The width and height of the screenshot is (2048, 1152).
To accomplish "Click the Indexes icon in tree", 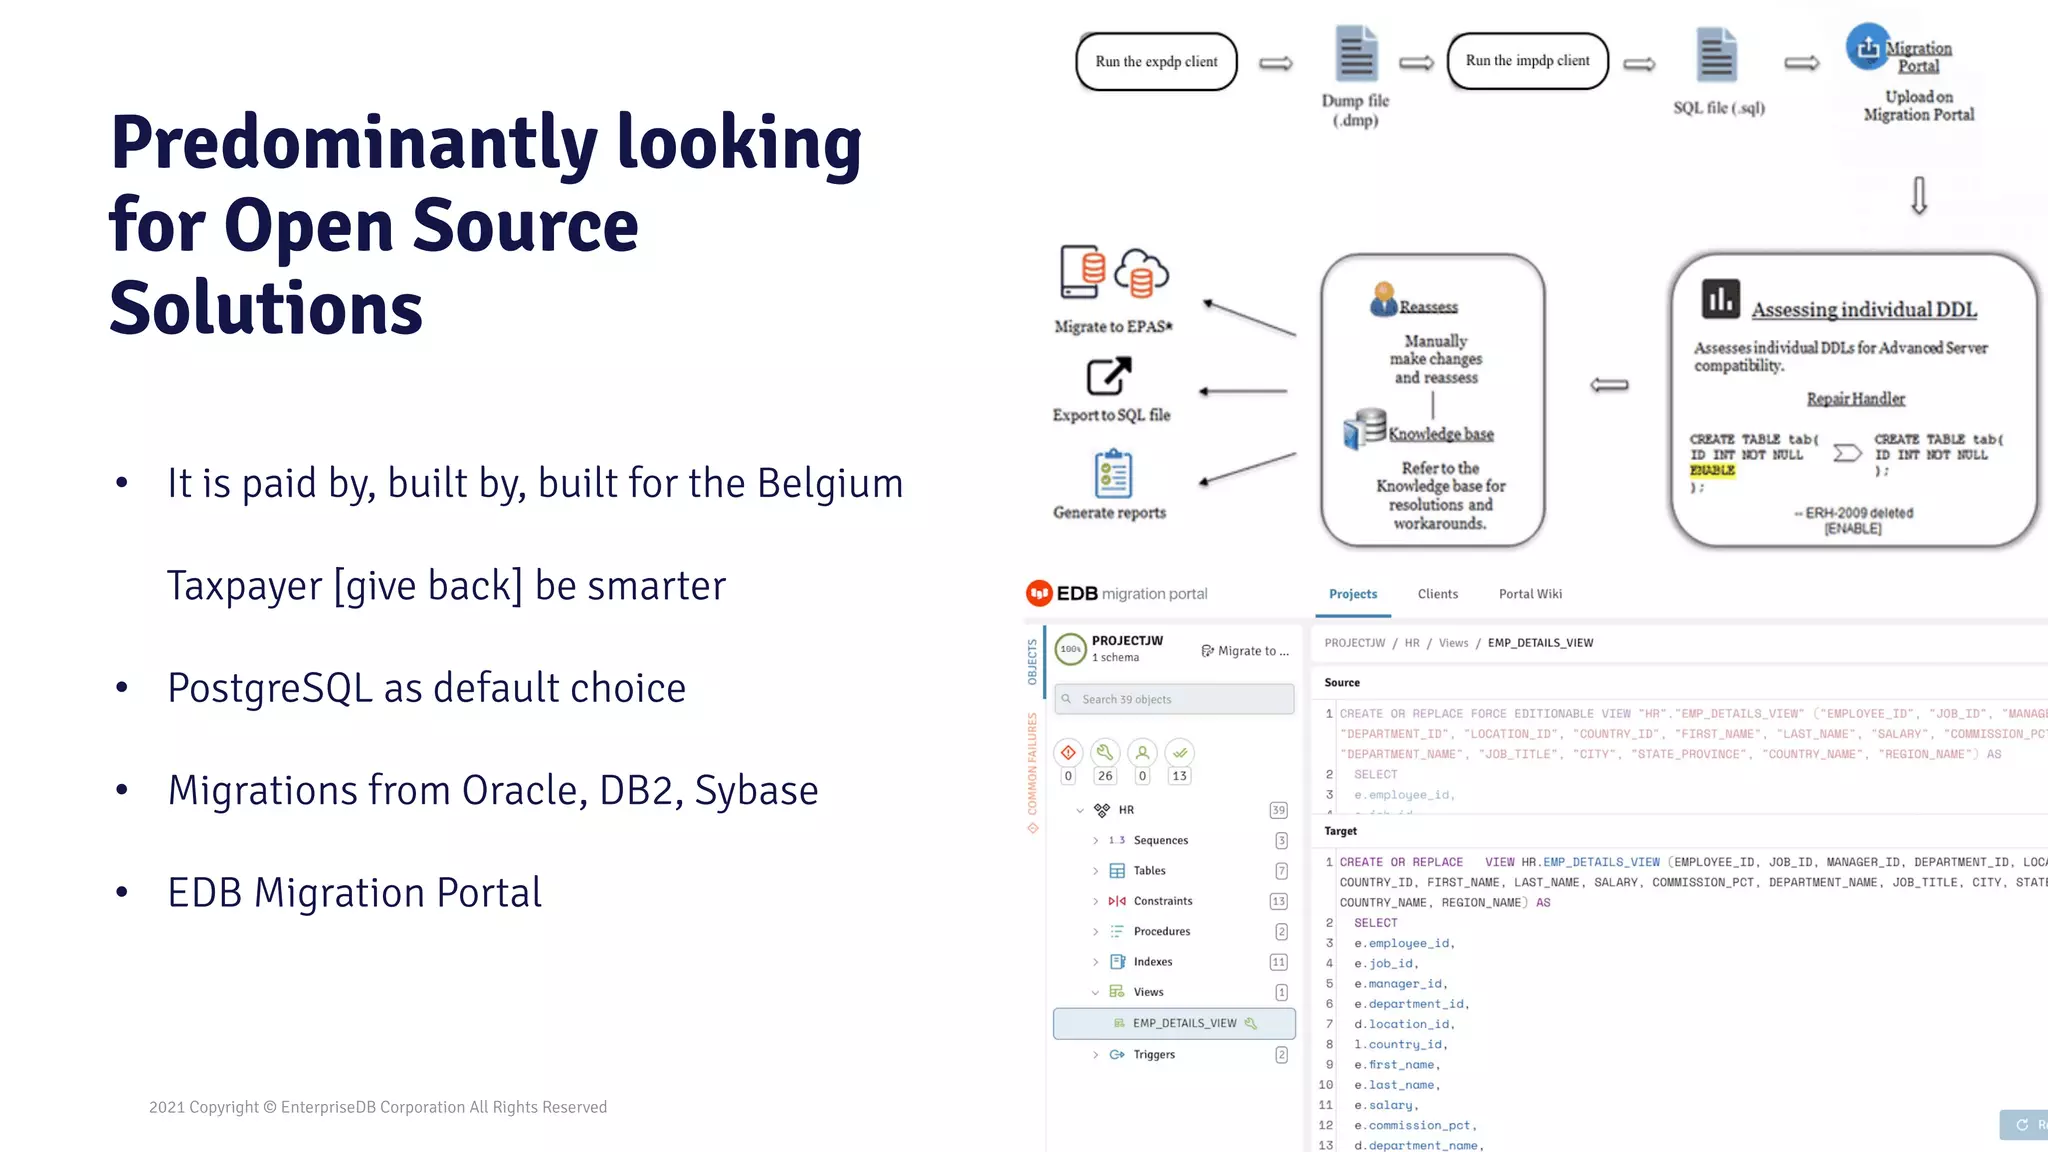I will click(x=1117, y=962).
